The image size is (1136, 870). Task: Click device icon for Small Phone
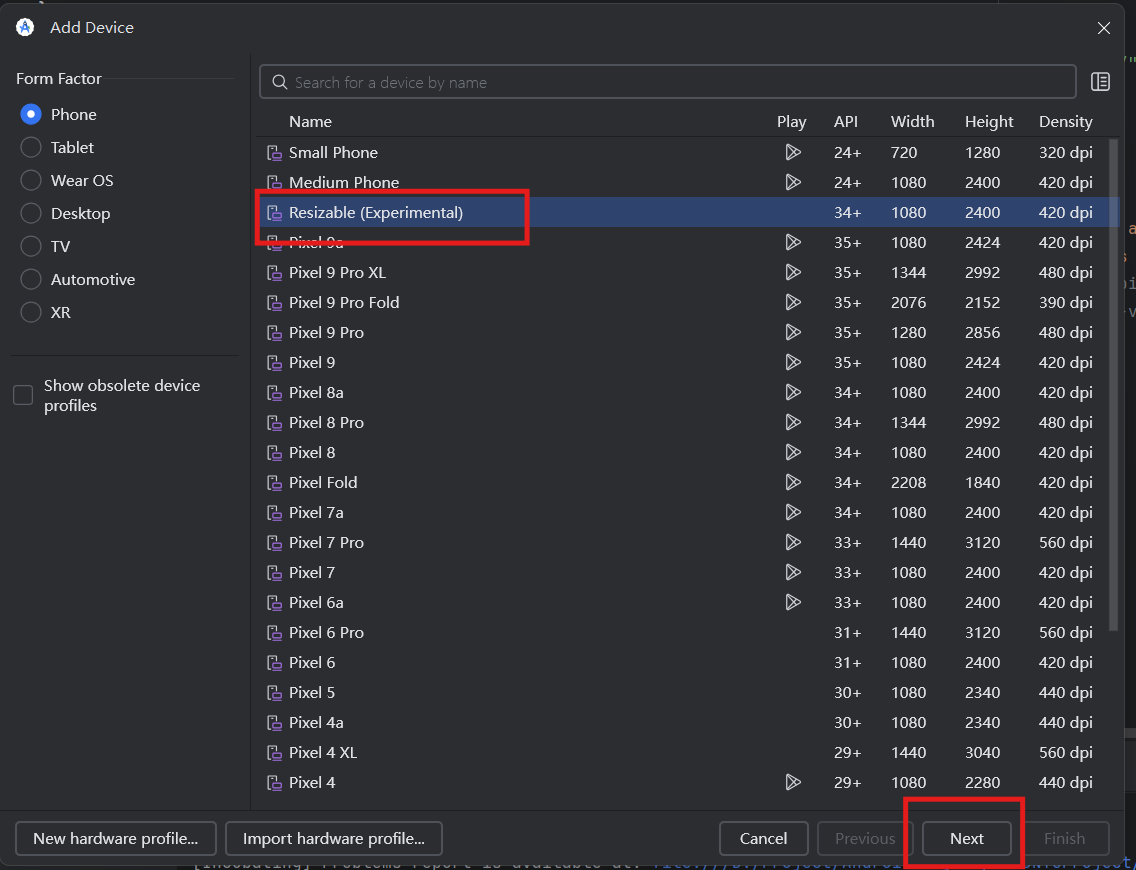tap(274, 153)
